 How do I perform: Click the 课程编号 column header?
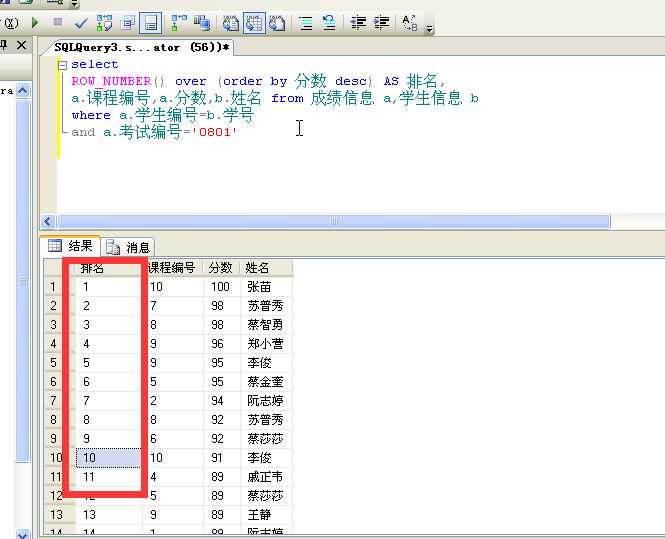(172, 268)
